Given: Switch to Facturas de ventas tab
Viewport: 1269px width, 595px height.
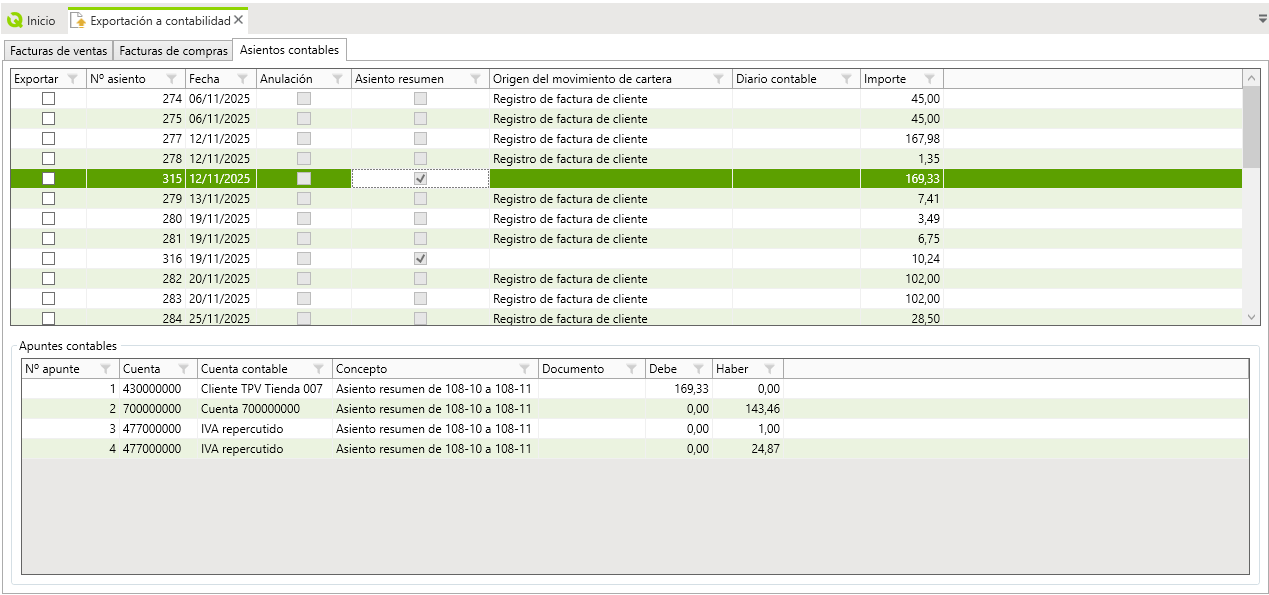Looking at the screenshot, I should [x=58, y=51].
